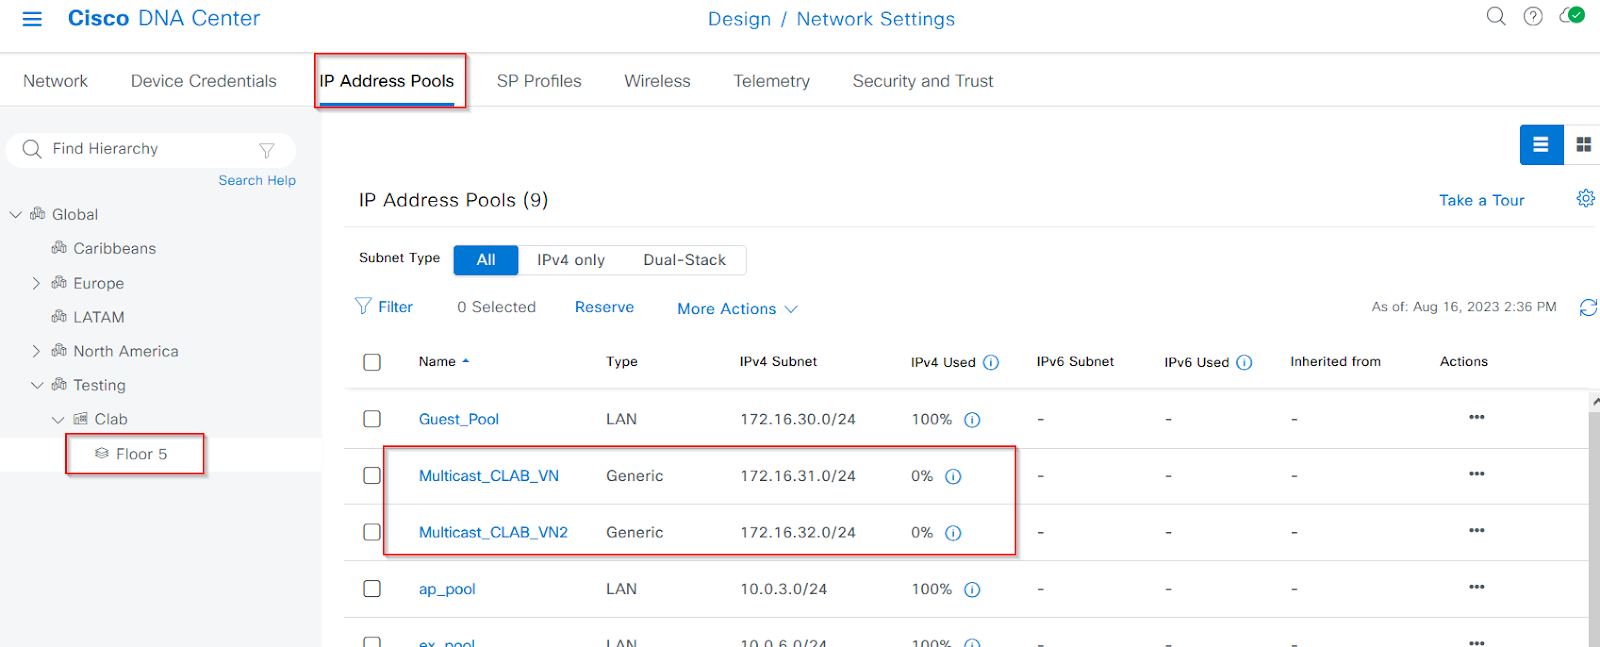Expand the Europe site node
The image size is (1600, 647).
coord(36,283)
